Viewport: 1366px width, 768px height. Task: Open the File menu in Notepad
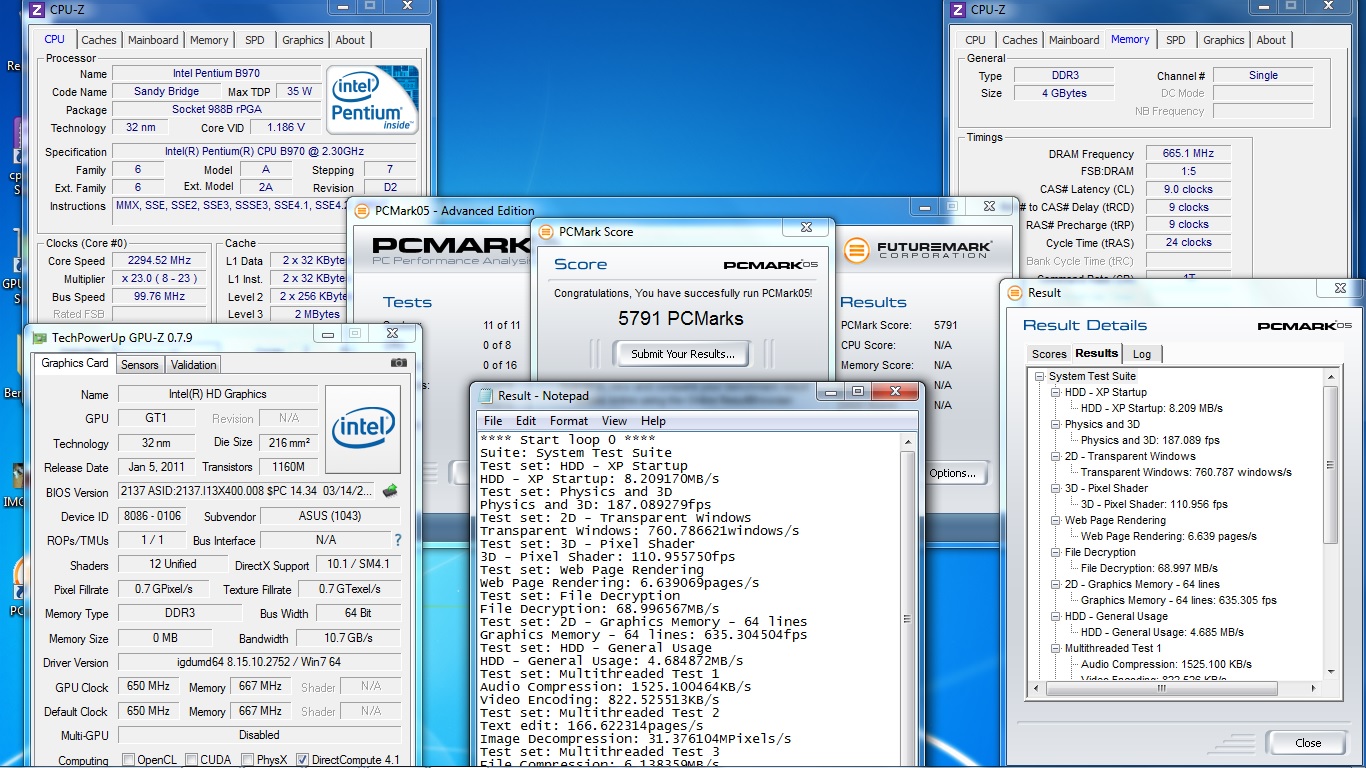pos(493,421)
